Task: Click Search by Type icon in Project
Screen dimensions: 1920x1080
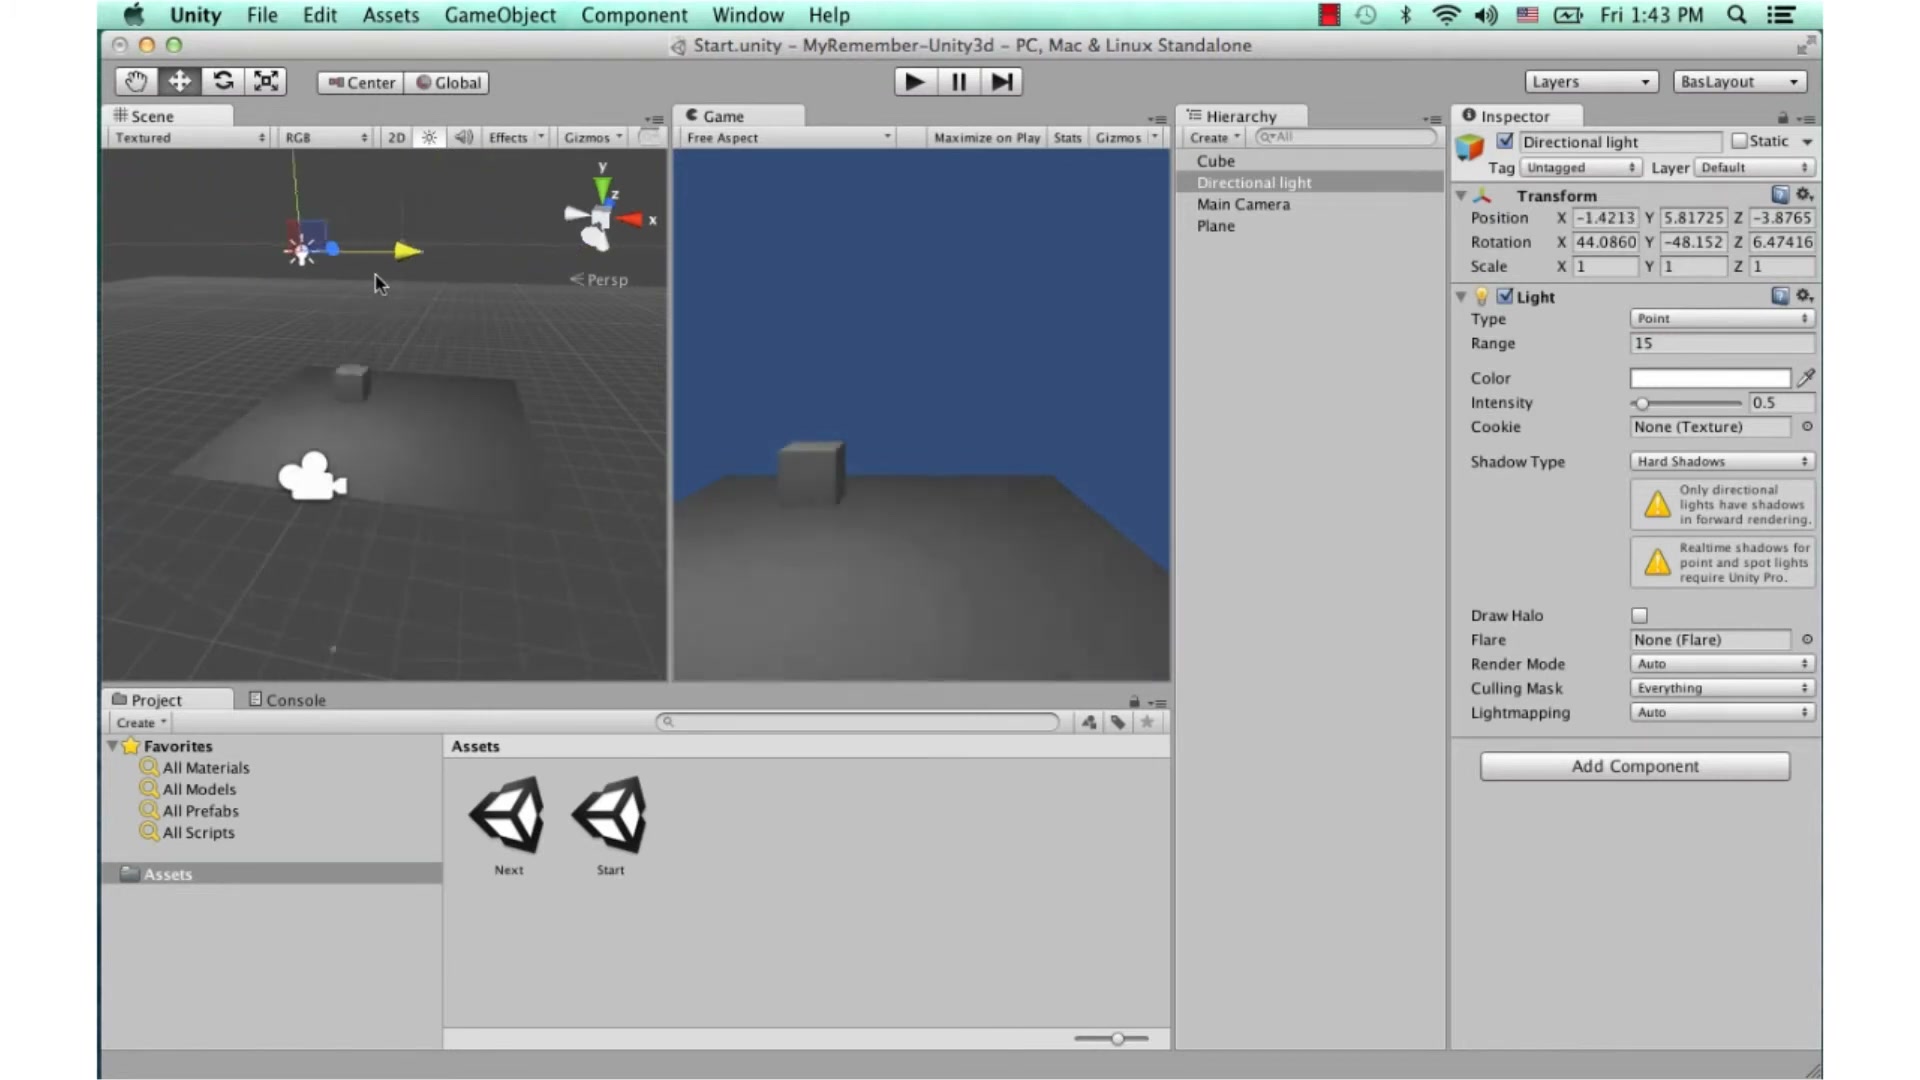Action: pyautogui.click(x=1089, y=722)
